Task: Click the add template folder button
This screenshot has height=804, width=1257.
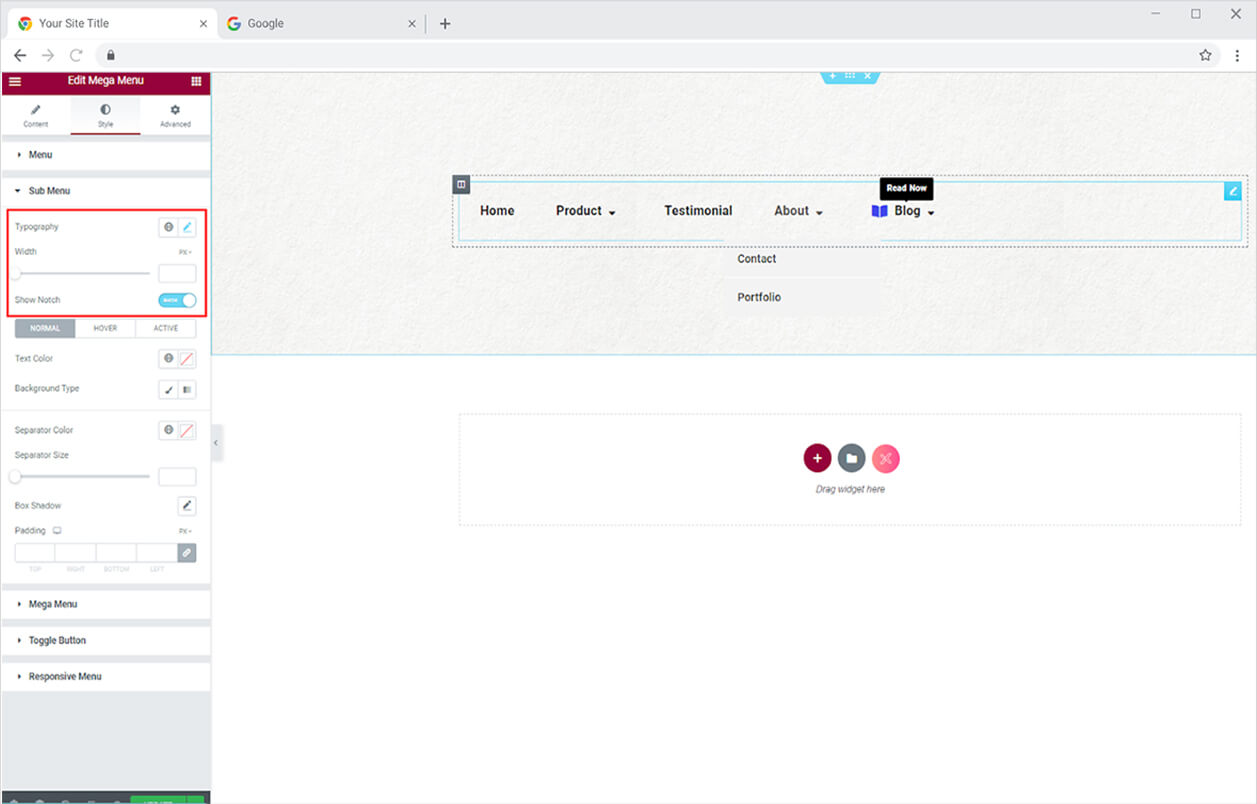Action: tap(851, 458)
